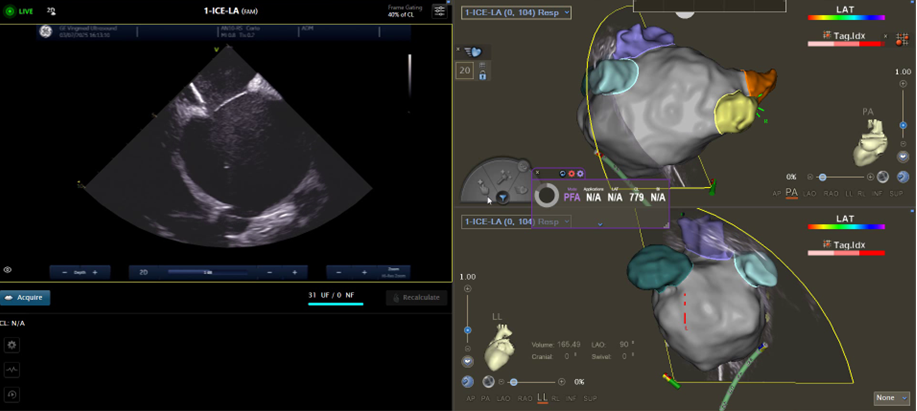Adjust the top map transparency slider
The image size is (917, 411).
823,176
